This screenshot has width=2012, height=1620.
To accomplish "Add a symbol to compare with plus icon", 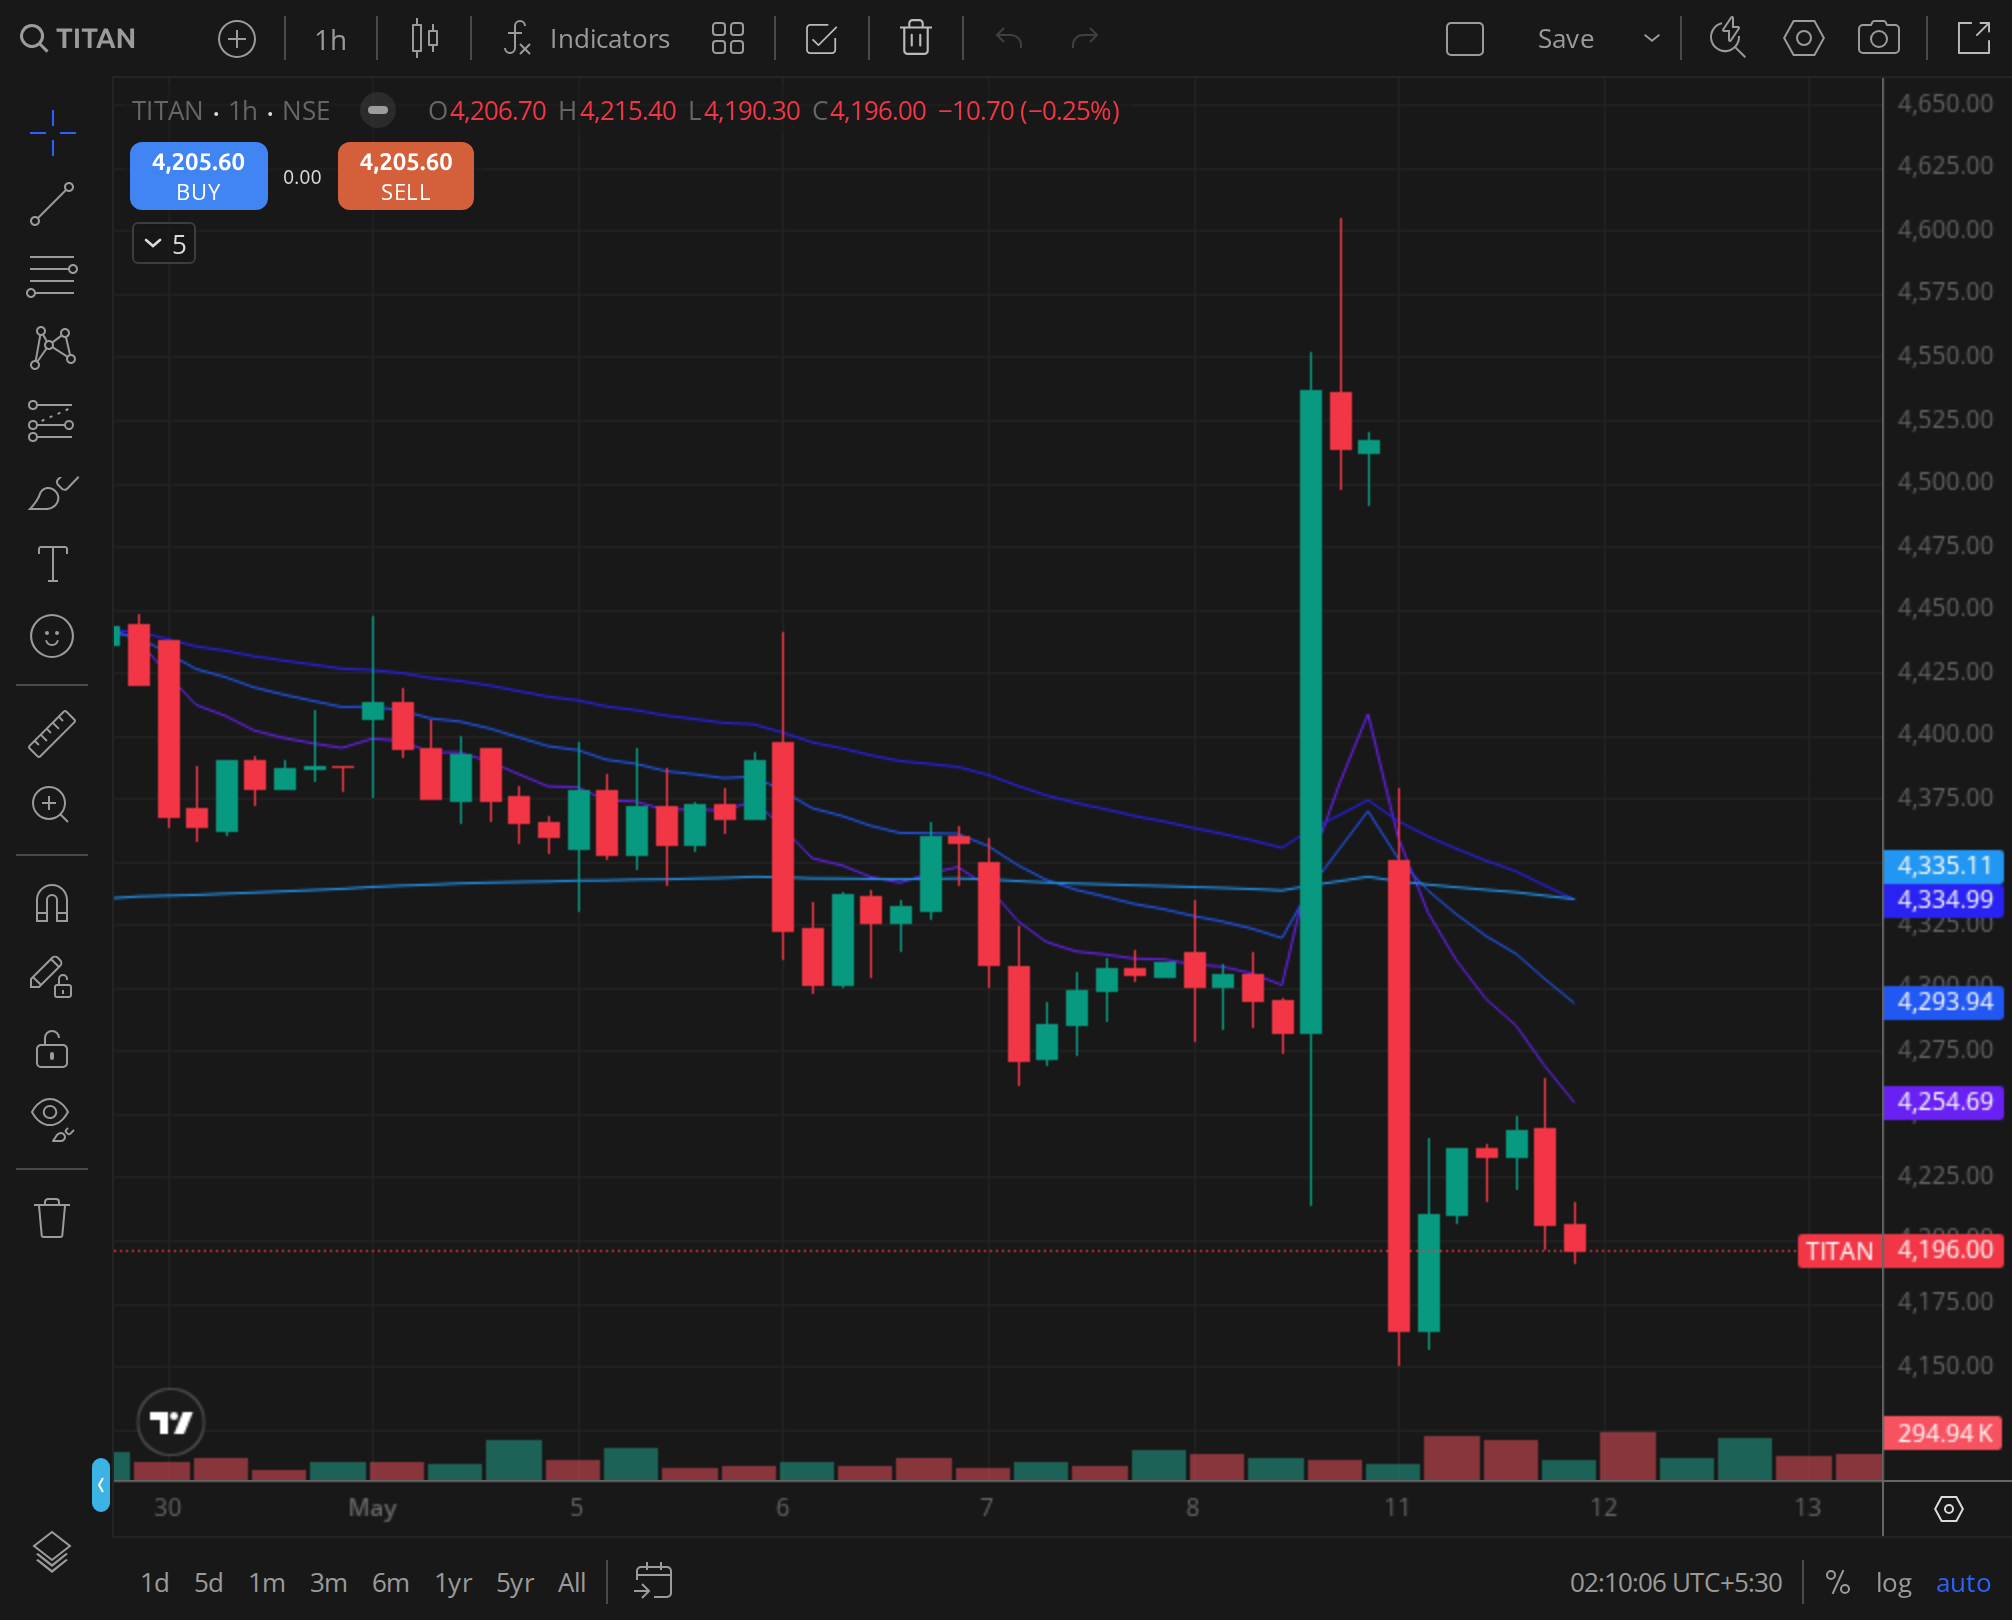I will [237, 39].
